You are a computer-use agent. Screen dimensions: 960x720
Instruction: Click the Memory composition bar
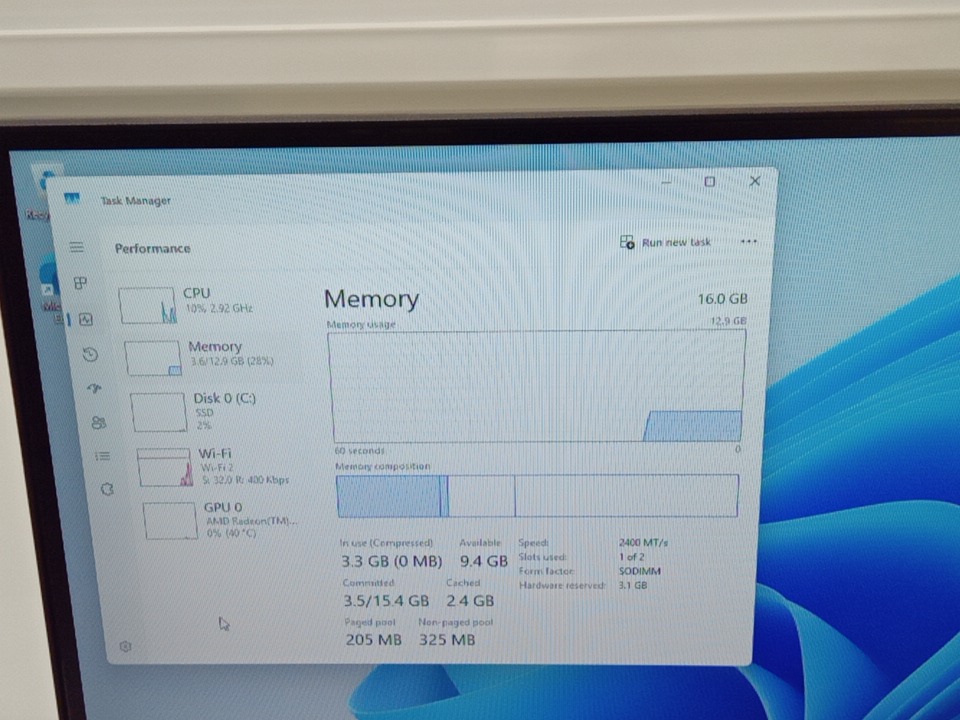pyautogui.click(x=537, y=495)
